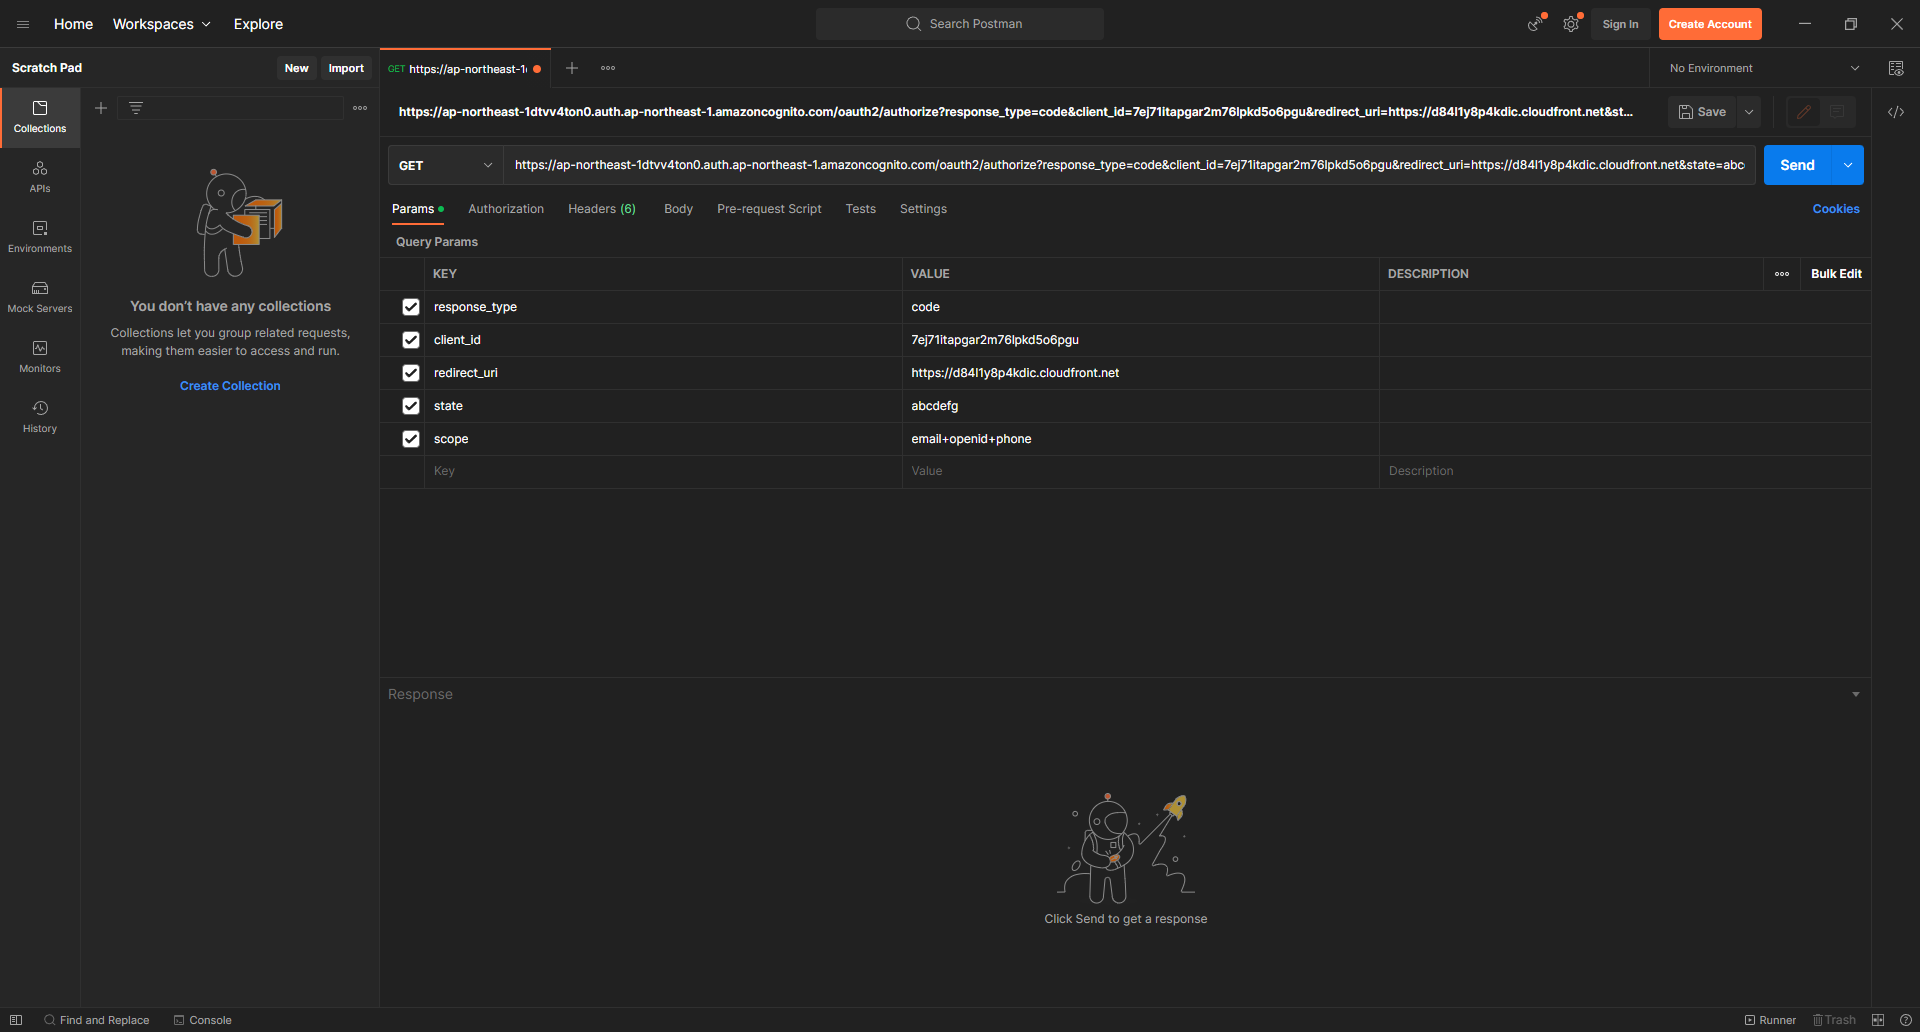This screenshot has width=1920, height=1032.
Task: Open the Save options dropdown arrow
Action: click(1749, 112)
